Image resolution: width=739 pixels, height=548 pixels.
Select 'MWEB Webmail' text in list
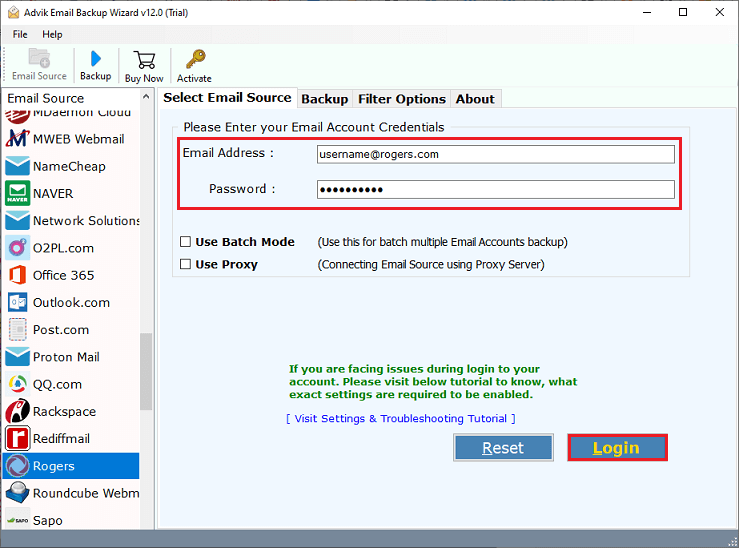point(79,139)
